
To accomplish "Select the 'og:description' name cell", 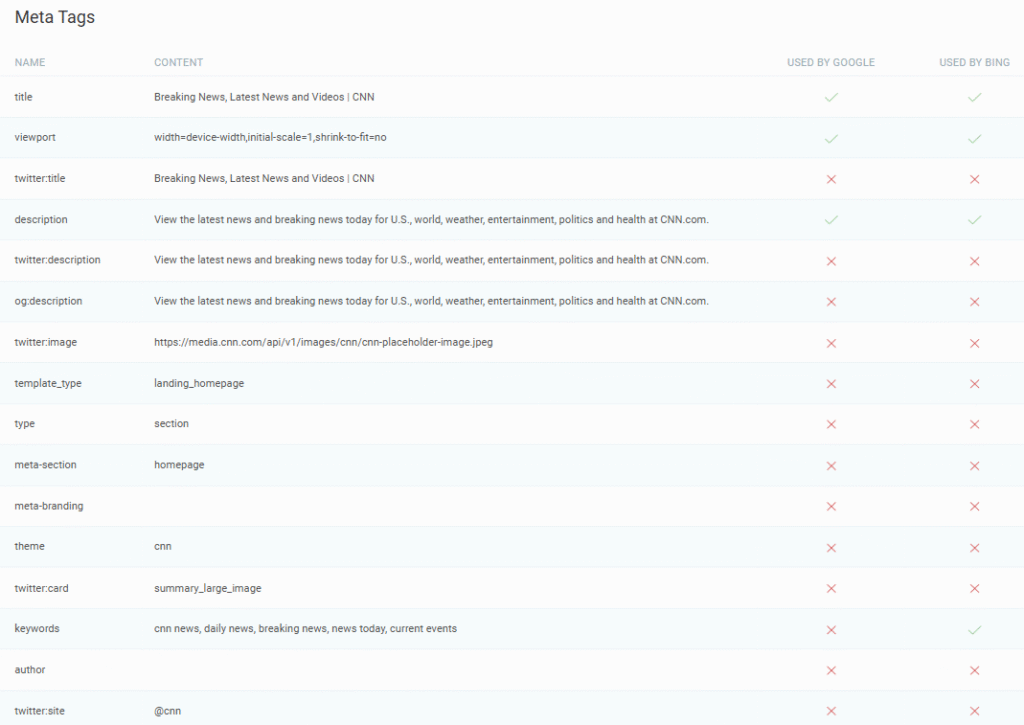I will (48, 301).
